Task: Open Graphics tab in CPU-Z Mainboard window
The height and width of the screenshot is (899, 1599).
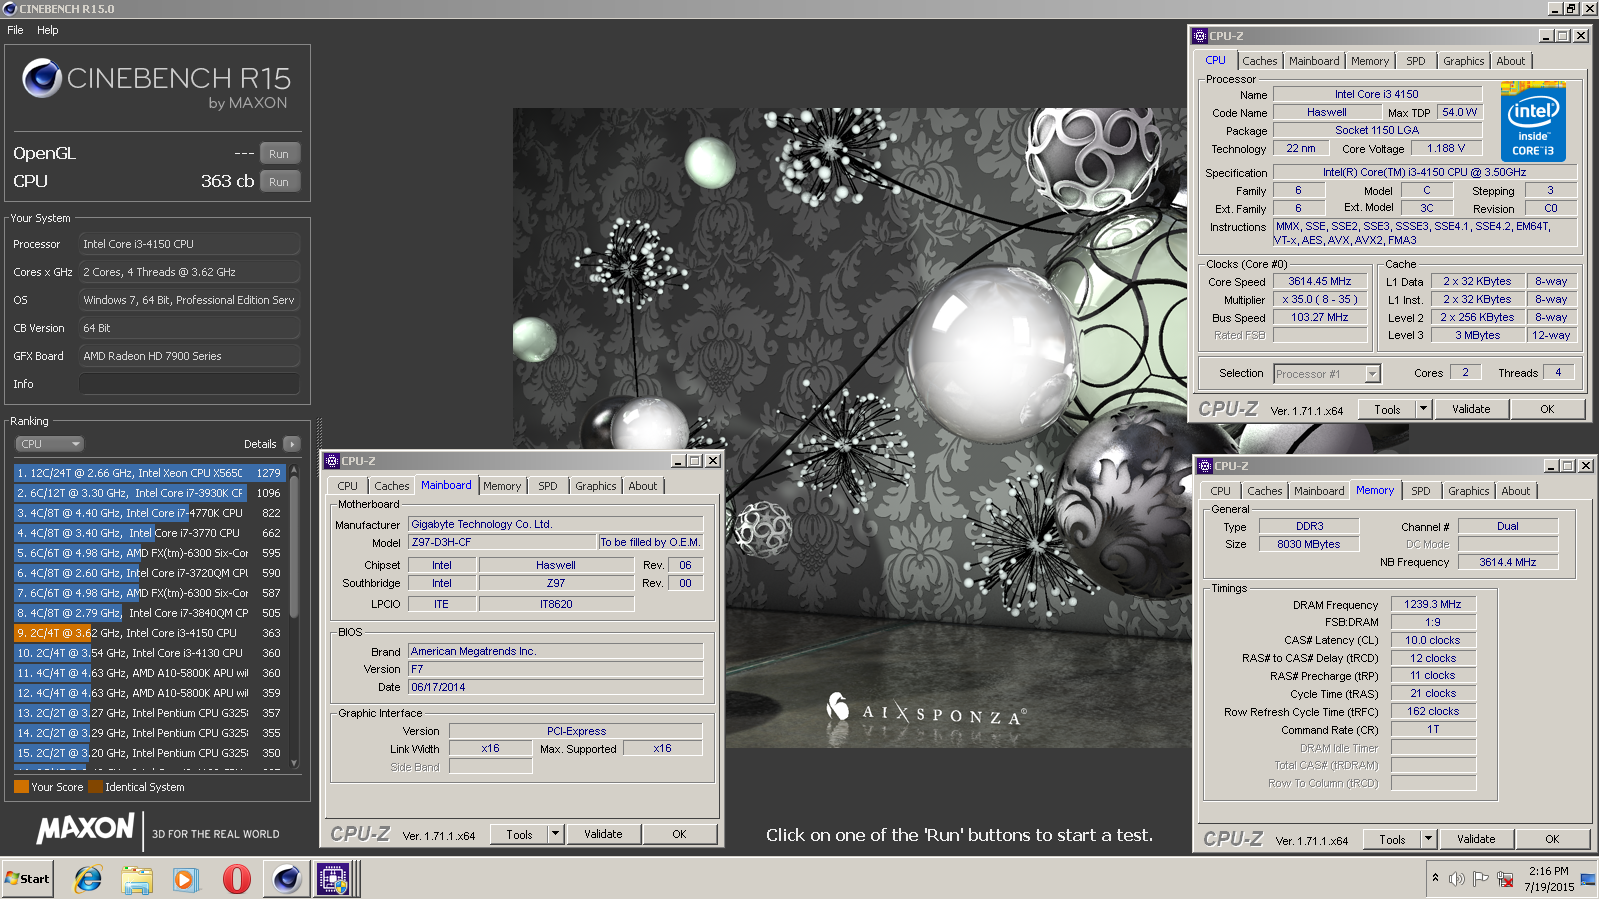Action: pyautogui.click(x=595, y=486)
